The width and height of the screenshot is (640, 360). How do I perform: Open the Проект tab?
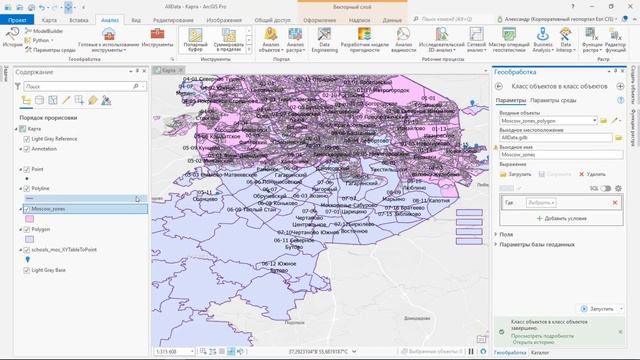(x=17, y=20)
